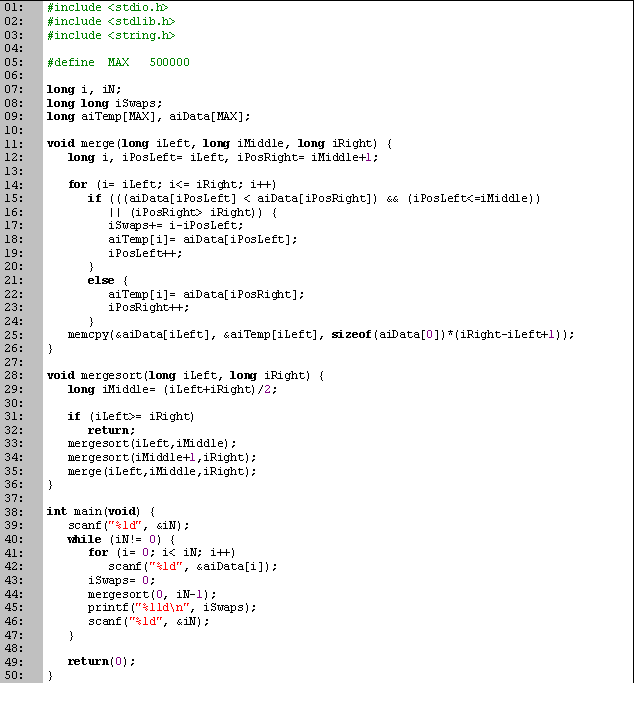Image resolution: width=635 pixels, height=704 pixels.
Task: Click line number 50: in the gutter
Action: pyautogui.click(x=13, y=675)
